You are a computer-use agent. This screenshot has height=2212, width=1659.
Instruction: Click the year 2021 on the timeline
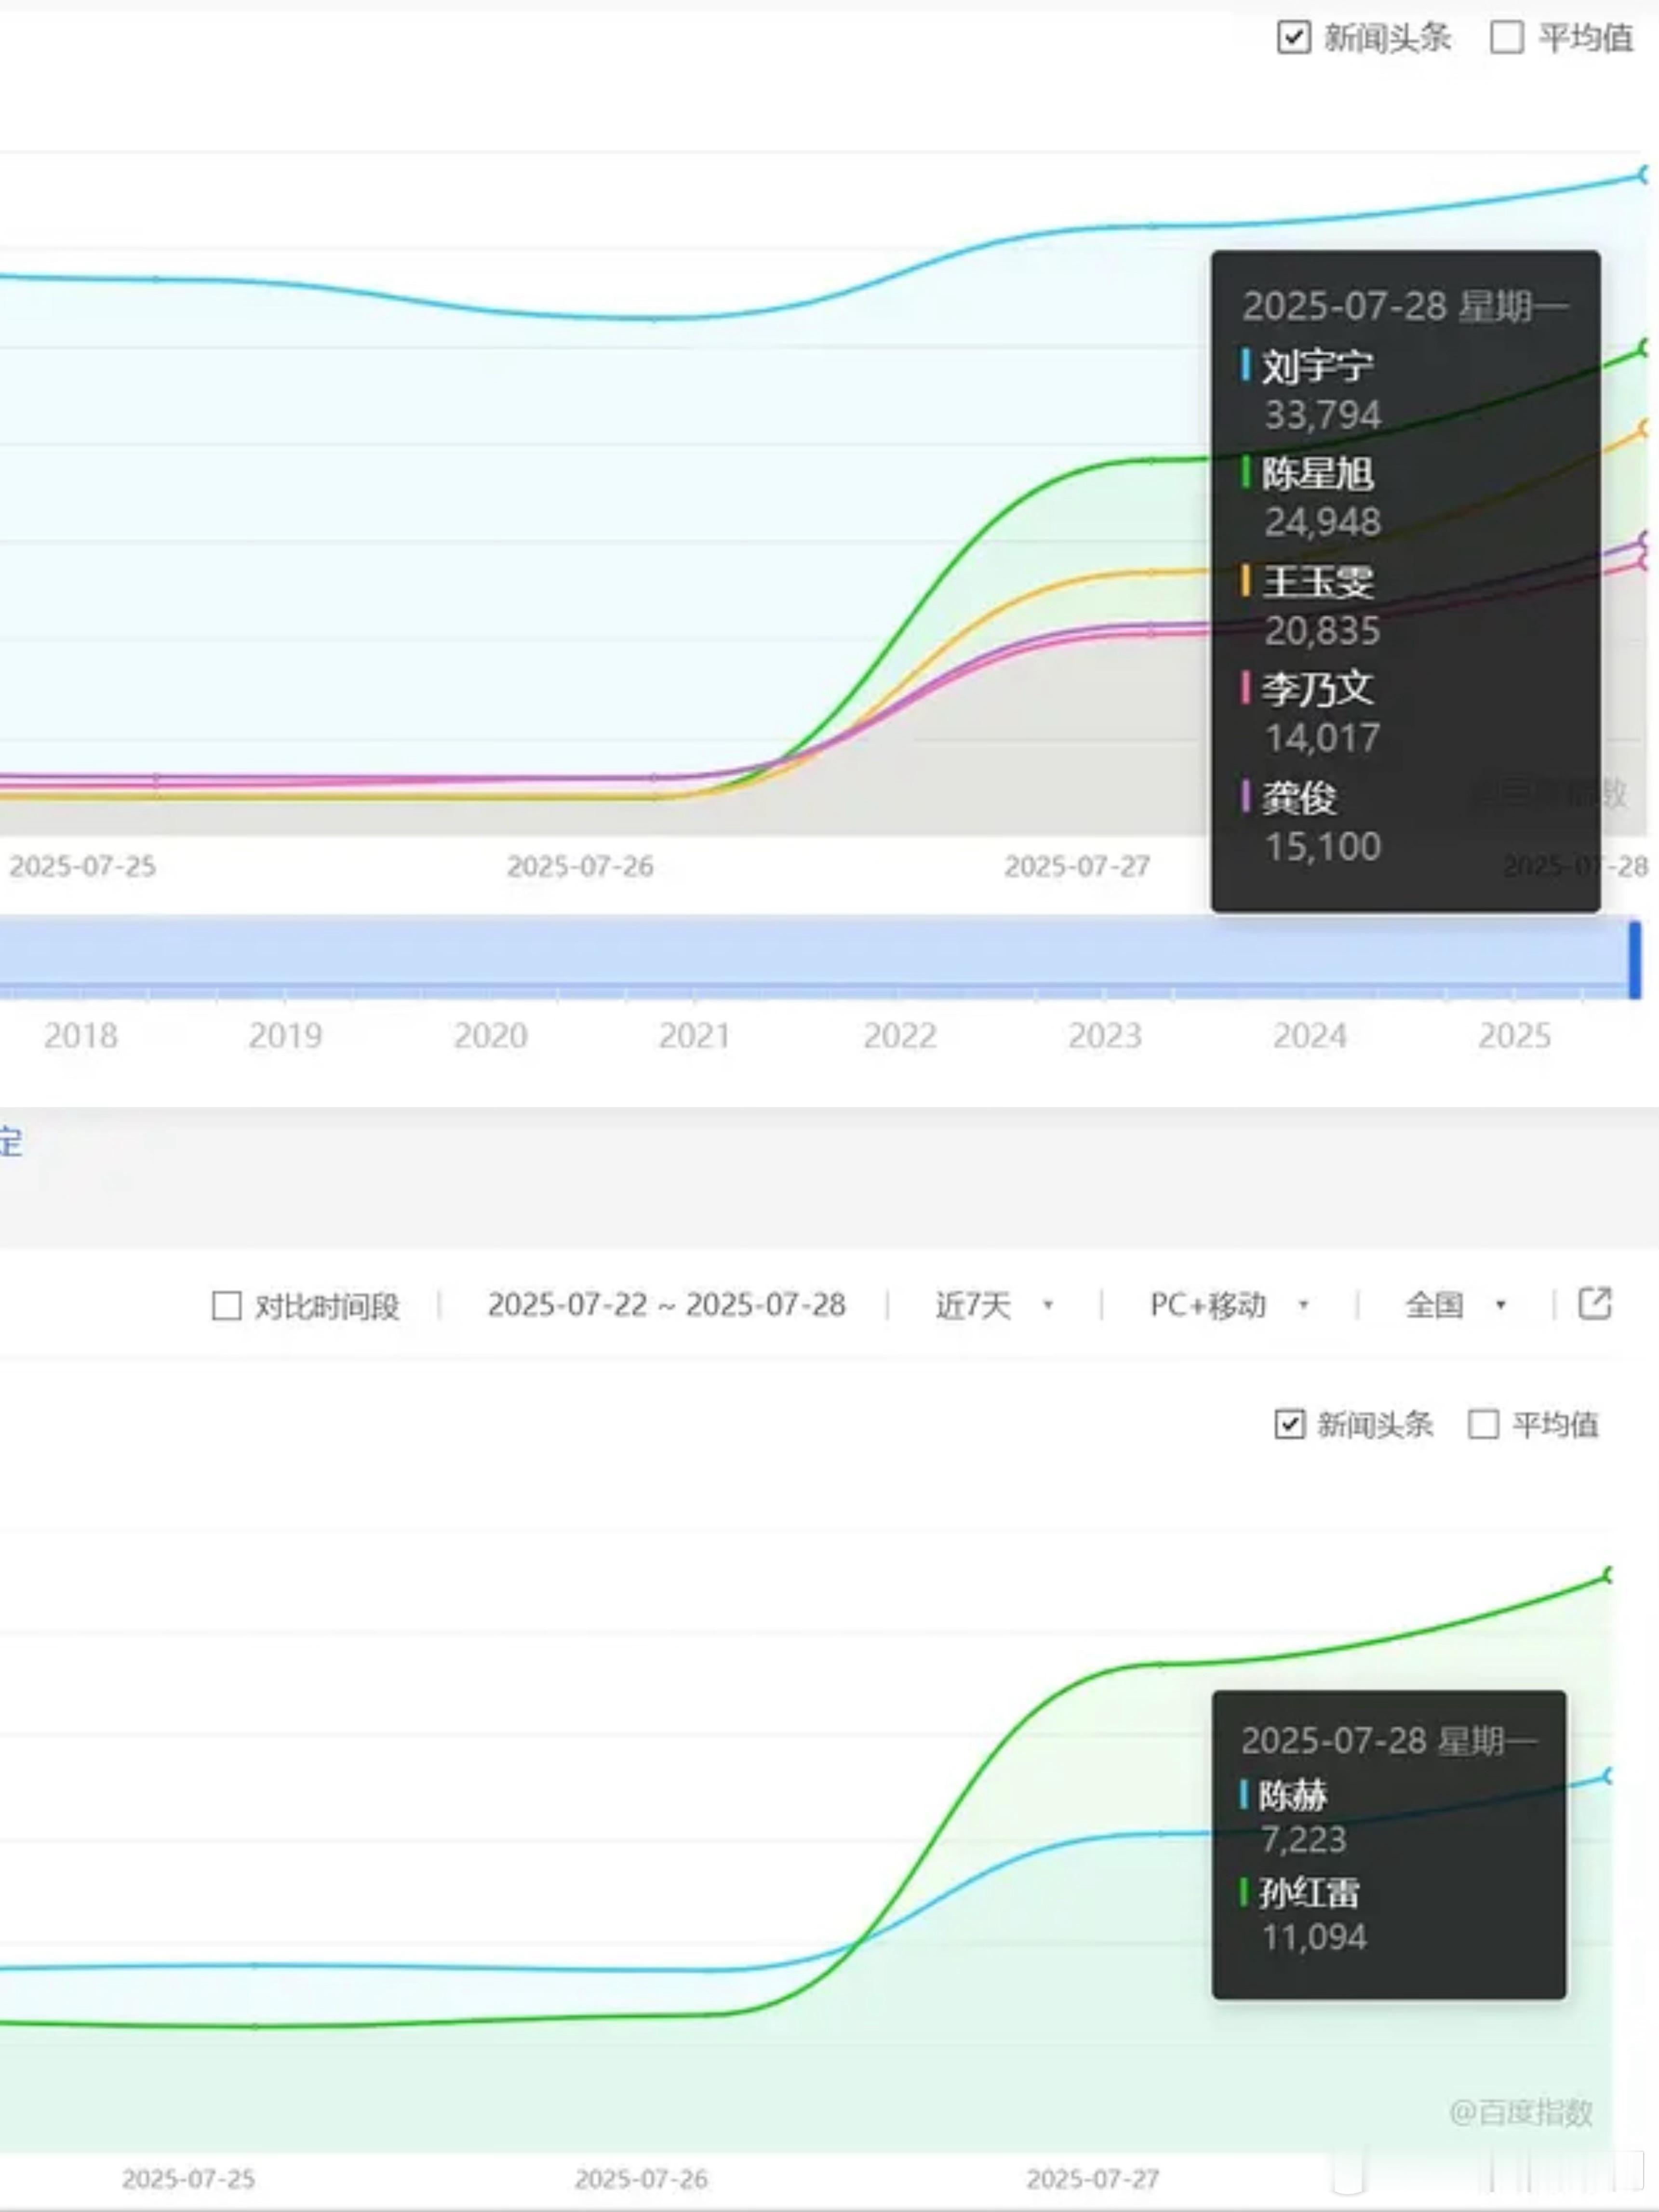695,1036
